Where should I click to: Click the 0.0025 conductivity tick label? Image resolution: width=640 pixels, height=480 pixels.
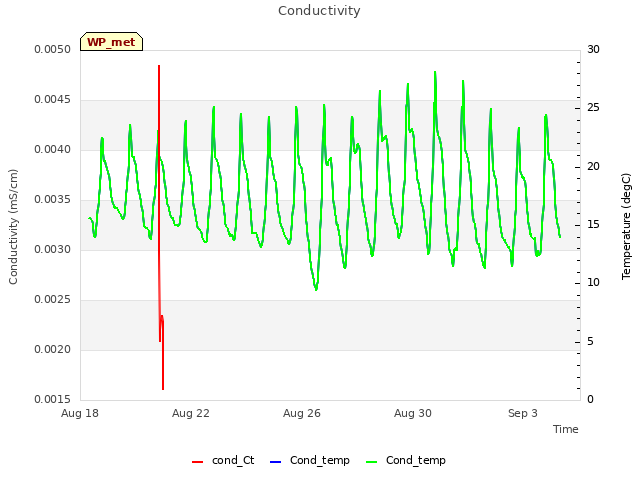point(53,300)
